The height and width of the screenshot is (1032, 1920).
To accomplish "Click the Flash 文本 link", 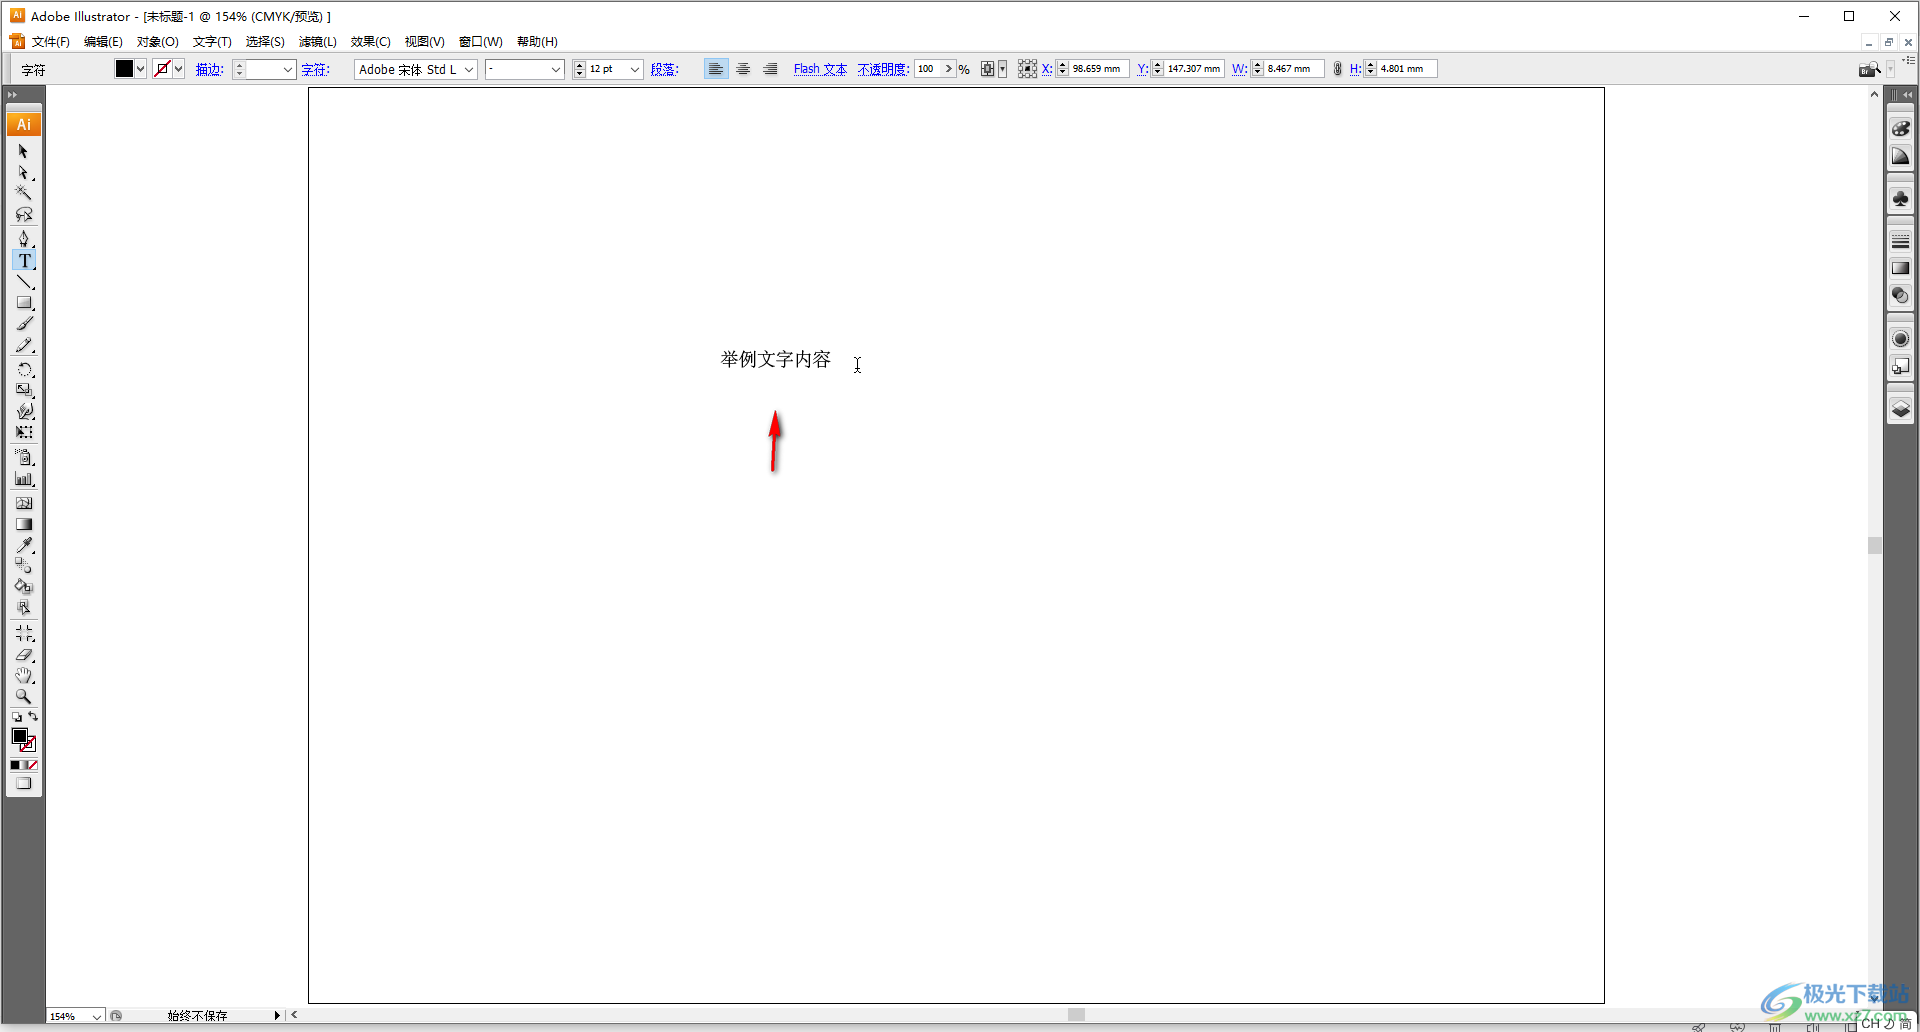I will (x=820, y=69).
